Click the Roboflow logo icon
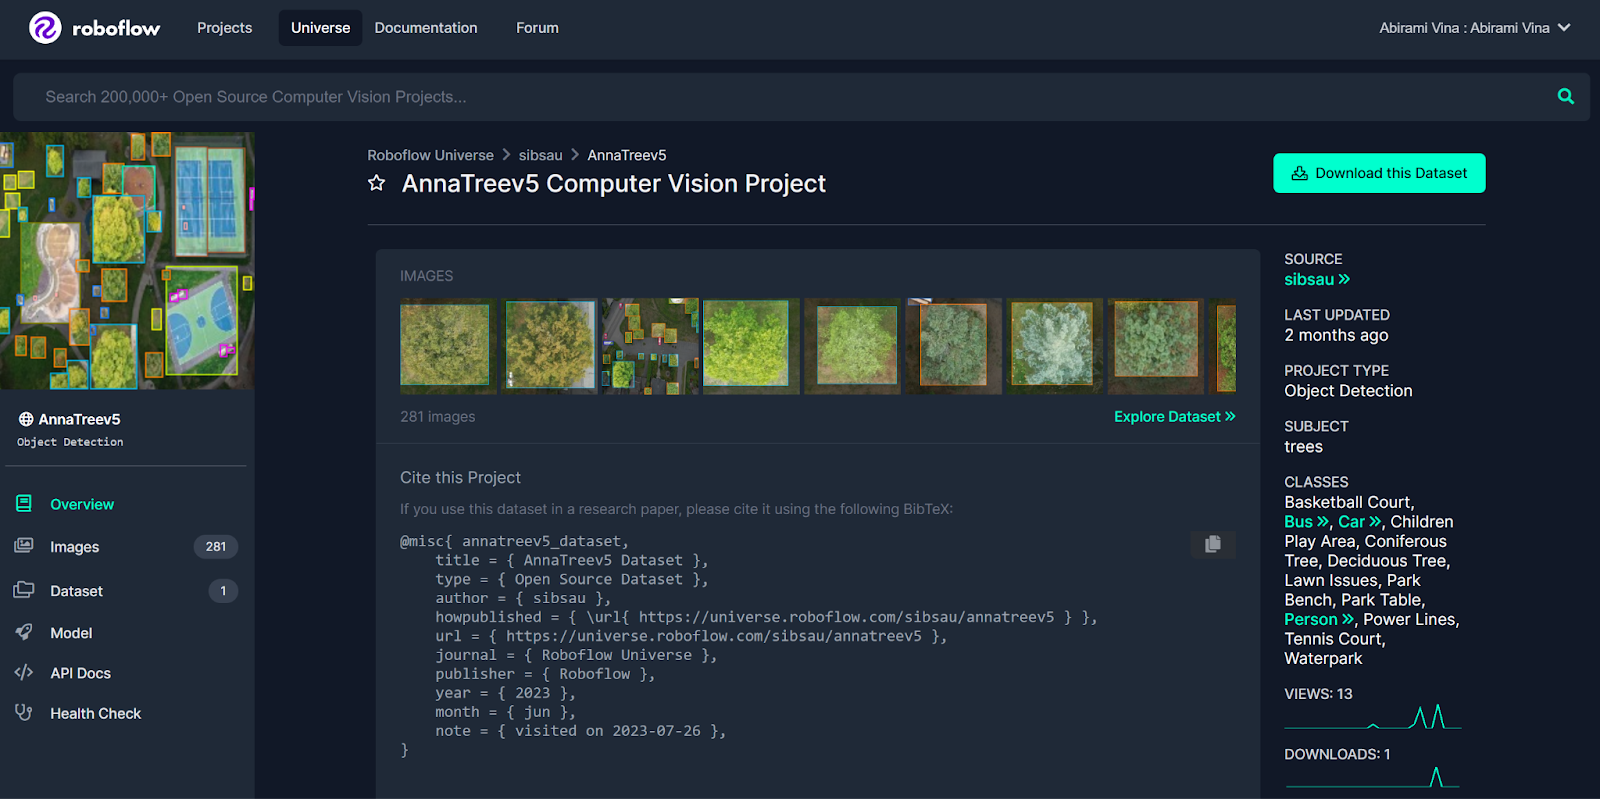 pos(45,28)
